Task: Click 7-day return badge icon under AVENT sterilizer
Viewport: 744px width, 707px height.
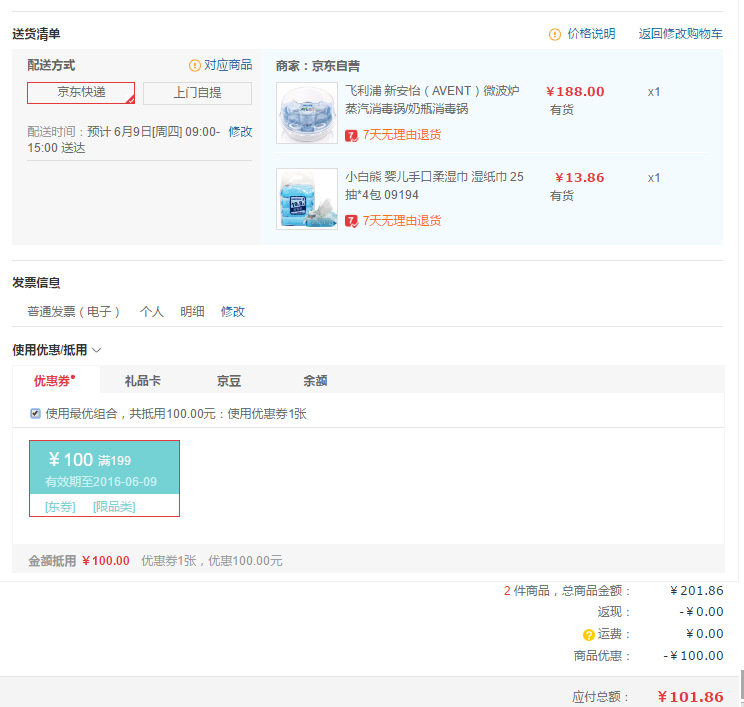Action: pyautogui.click(x=351, y=136)
